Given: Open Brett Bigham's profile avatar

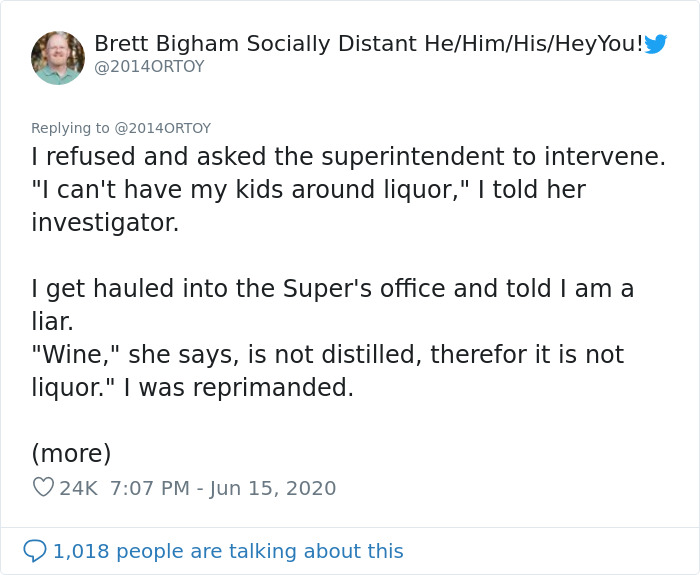Looking at the screenshot, I should point(58,58).
